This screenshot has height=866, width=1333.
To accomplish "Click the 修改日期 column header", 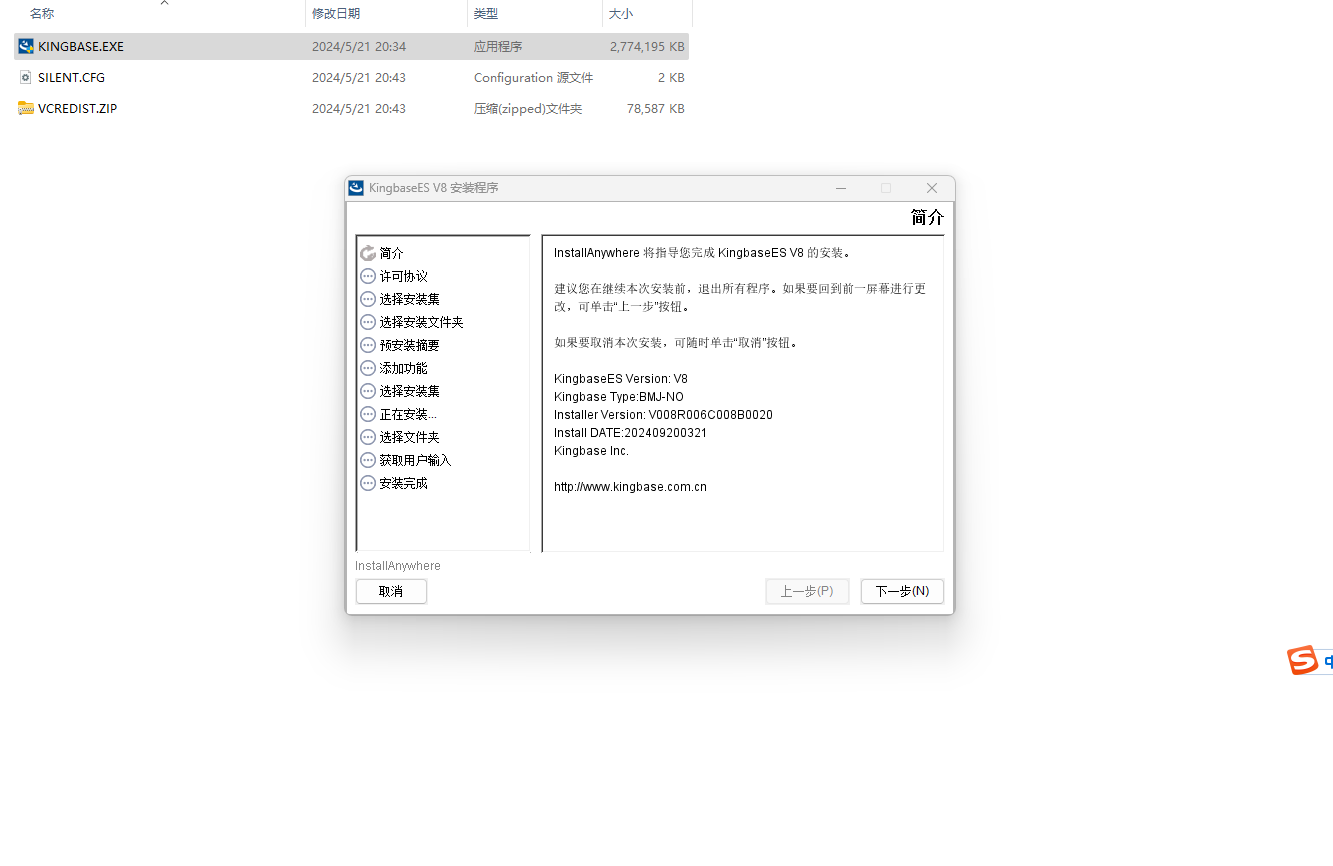I will pyautogui.click(x=338, y=15).
